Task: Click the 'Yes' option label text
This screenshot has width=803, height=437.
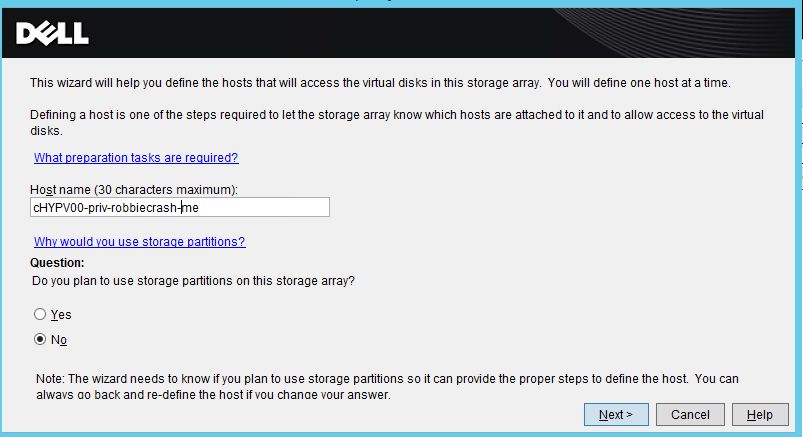Action: [x=61, y=315]
